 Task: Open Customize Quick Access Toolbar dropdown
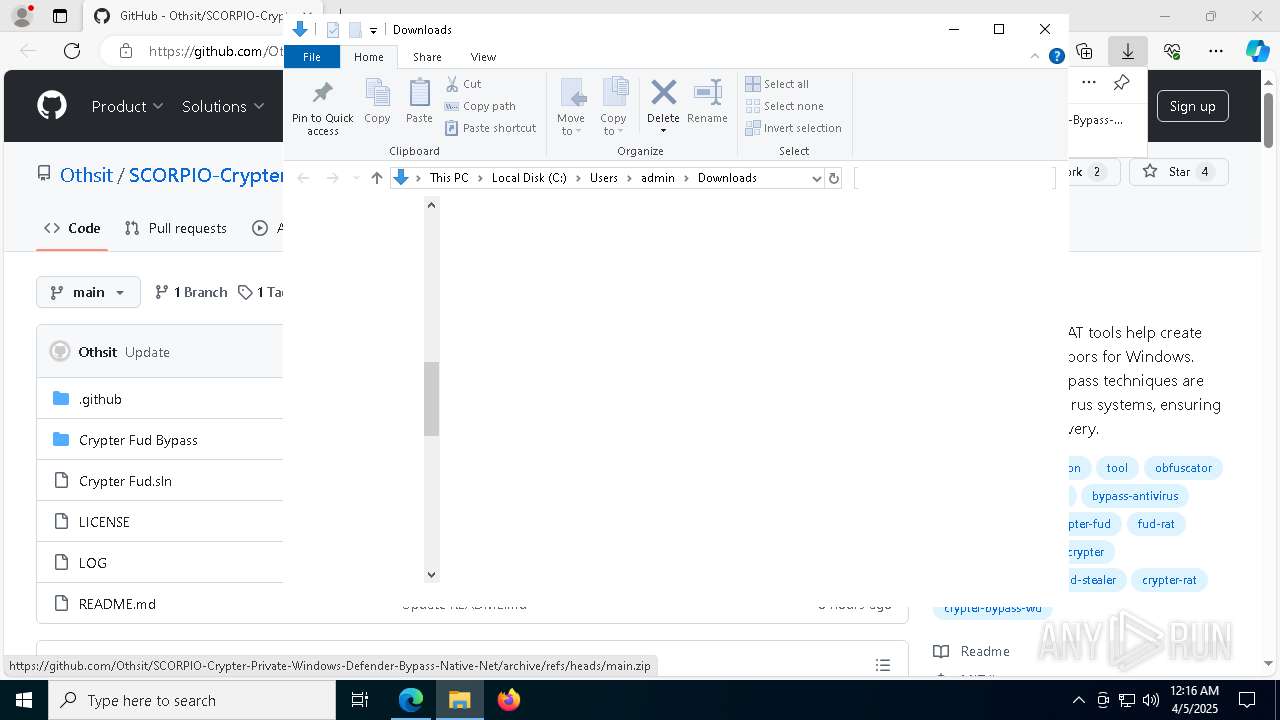point(373,30)
